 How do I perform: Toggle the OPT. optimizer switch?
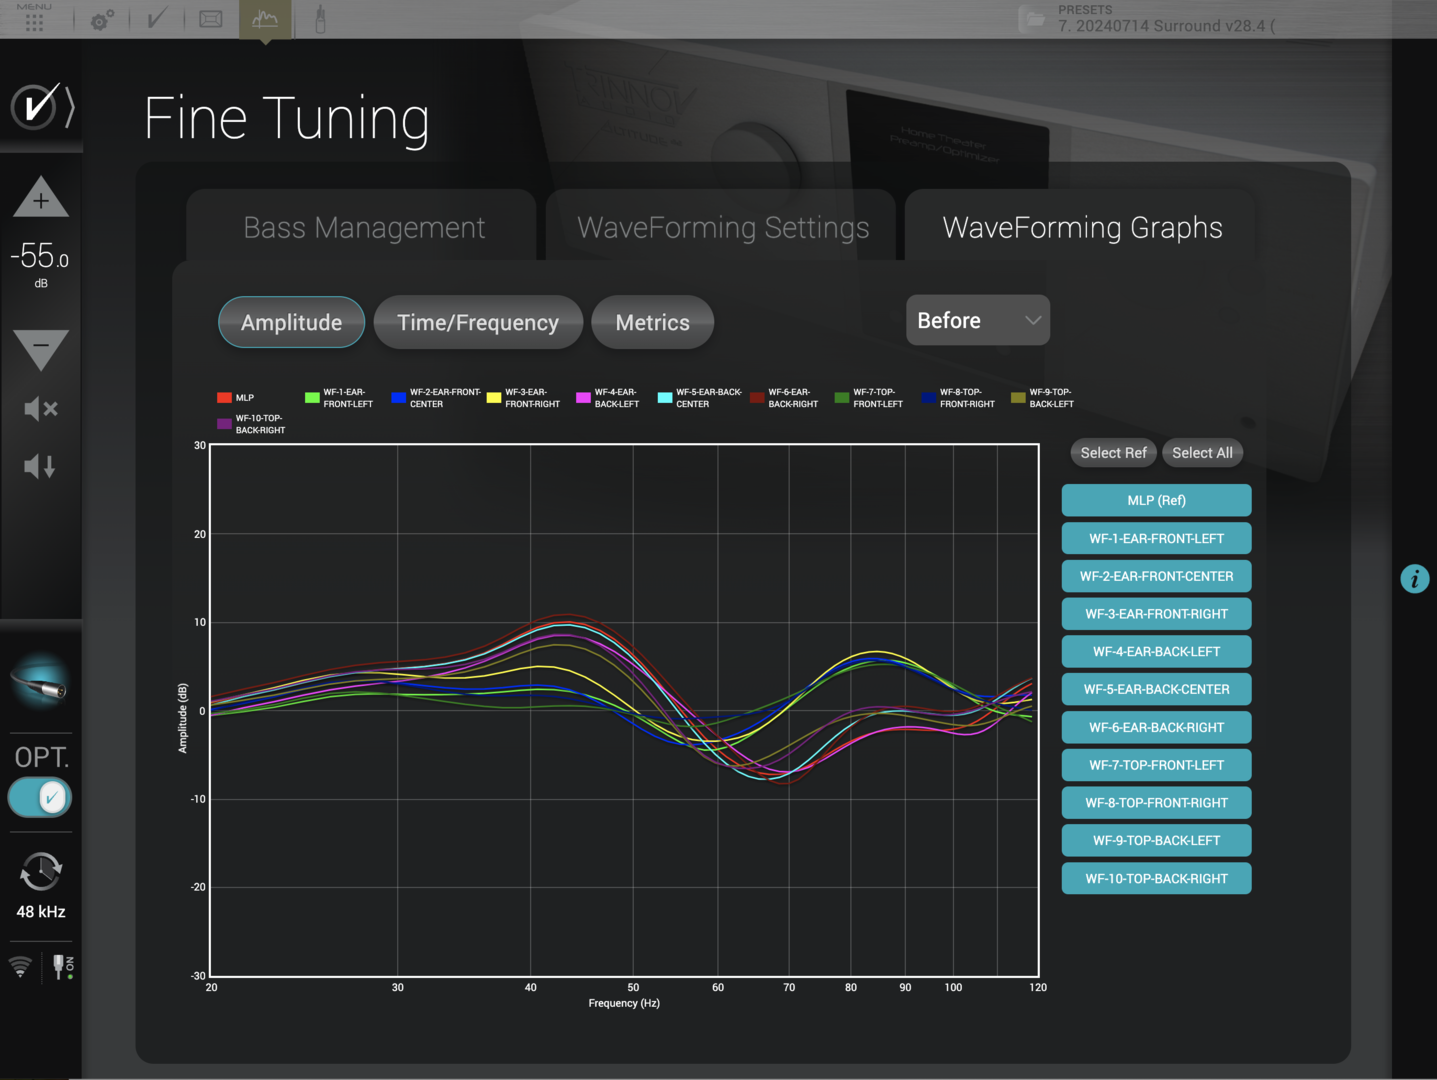(x=40, y=798)
